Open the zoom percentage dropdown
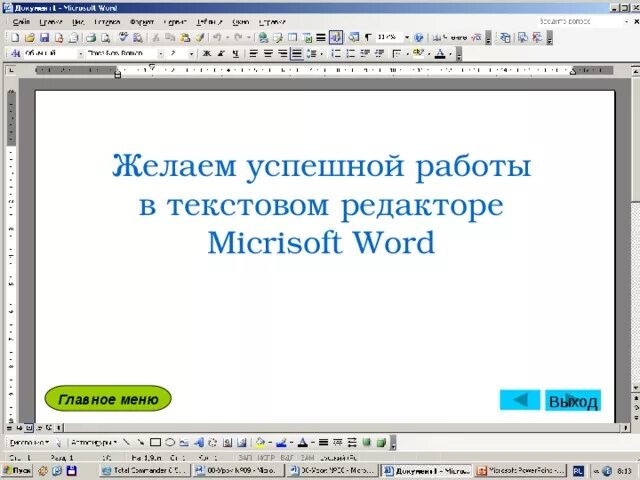The height and width of the screenshot is (480, 640). tap(407, 38)
